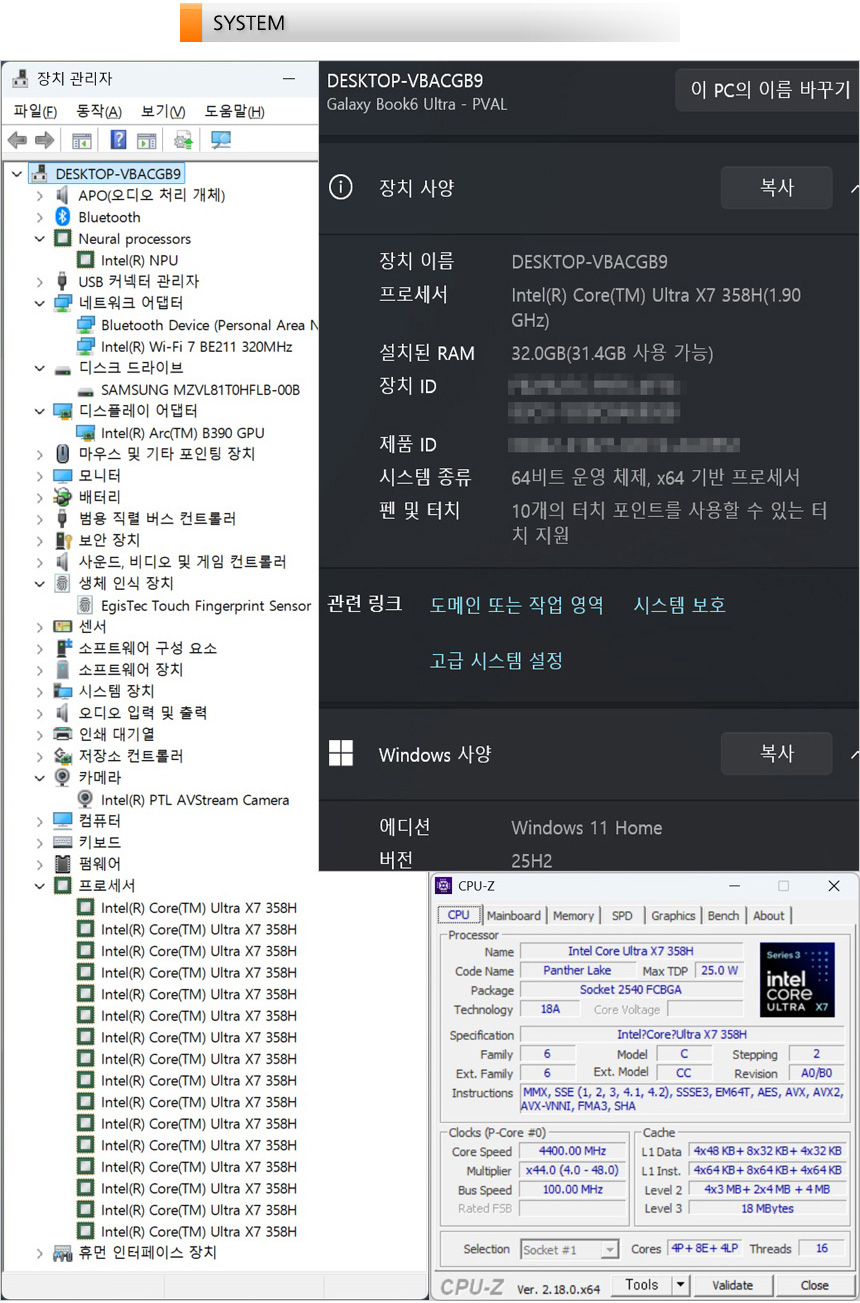Click the Bluetooth icon in device tree

[62, 217]
